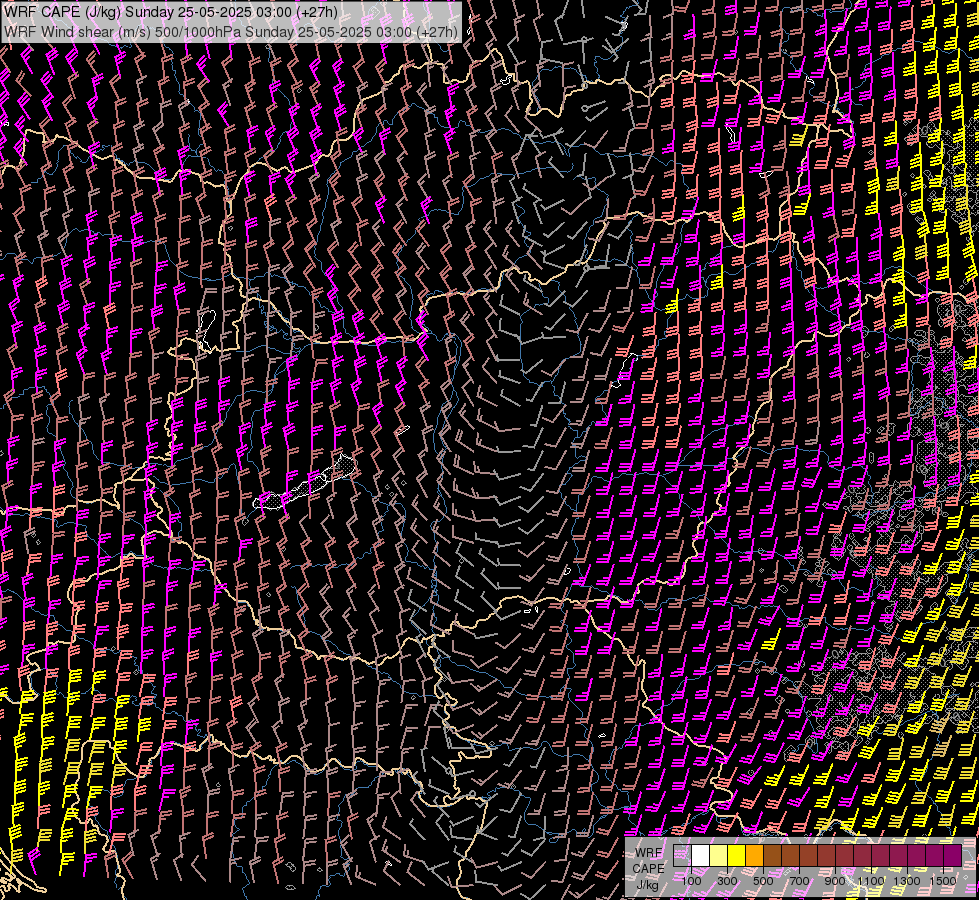Click the legend value 1100

[870, 881]
